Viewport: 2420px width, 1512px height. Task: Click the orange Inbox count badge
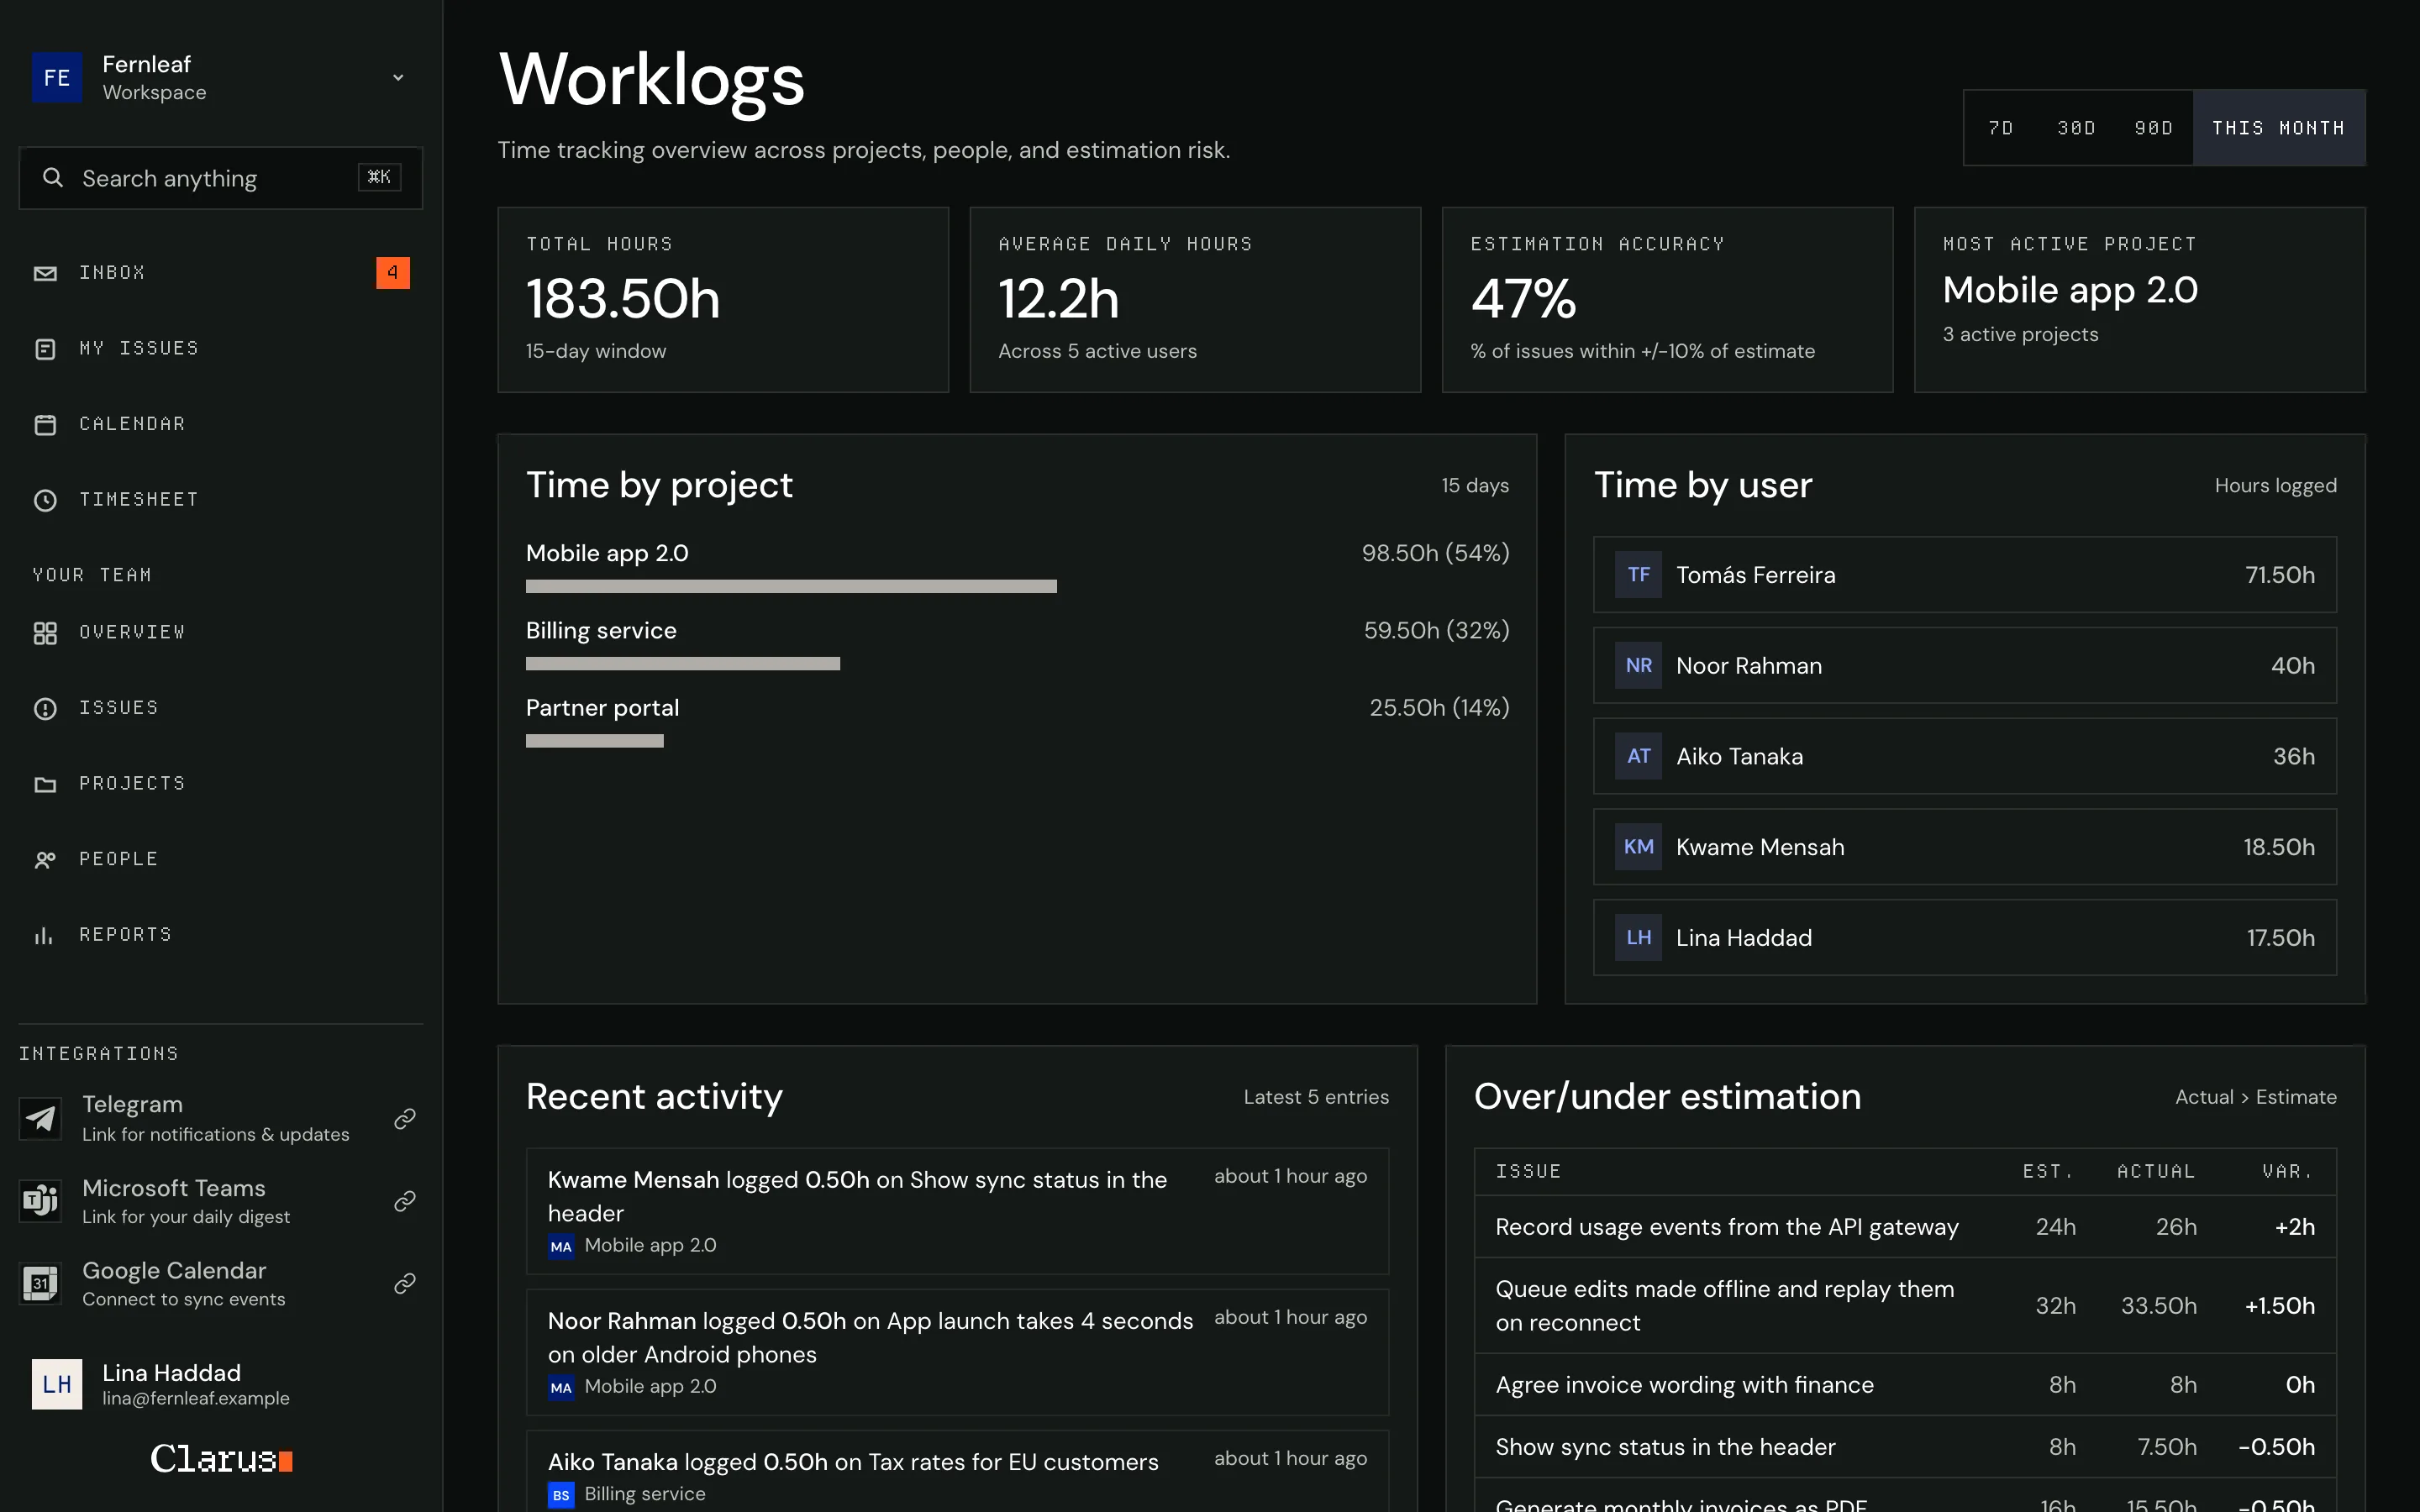(x=393, y=273)
